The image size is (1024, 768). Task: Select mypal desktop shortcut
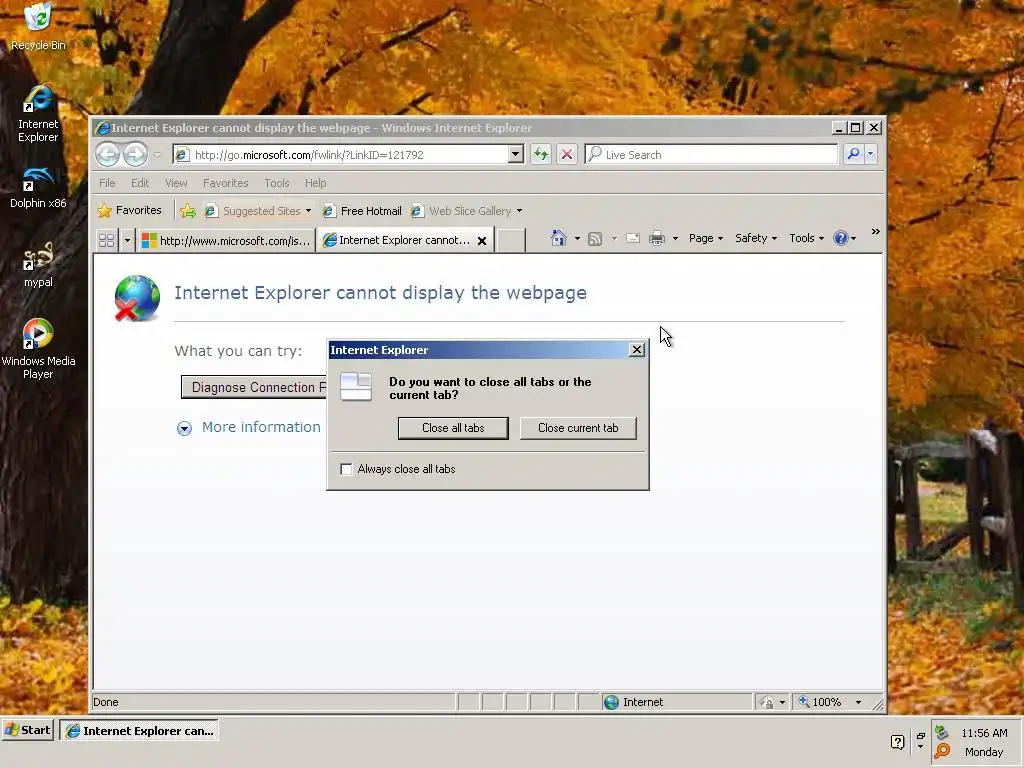[38, 265]
